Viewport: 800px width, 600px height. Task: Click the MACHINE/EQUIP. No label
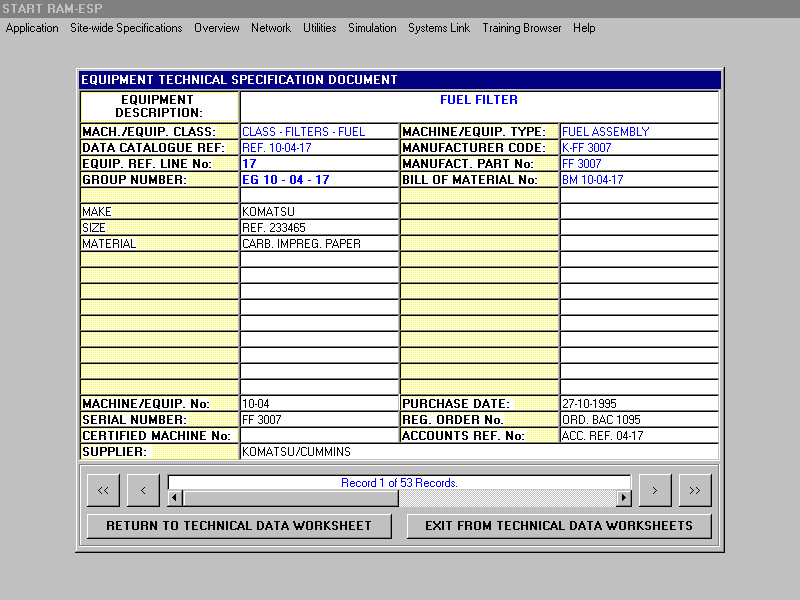(x=159, y=404)
